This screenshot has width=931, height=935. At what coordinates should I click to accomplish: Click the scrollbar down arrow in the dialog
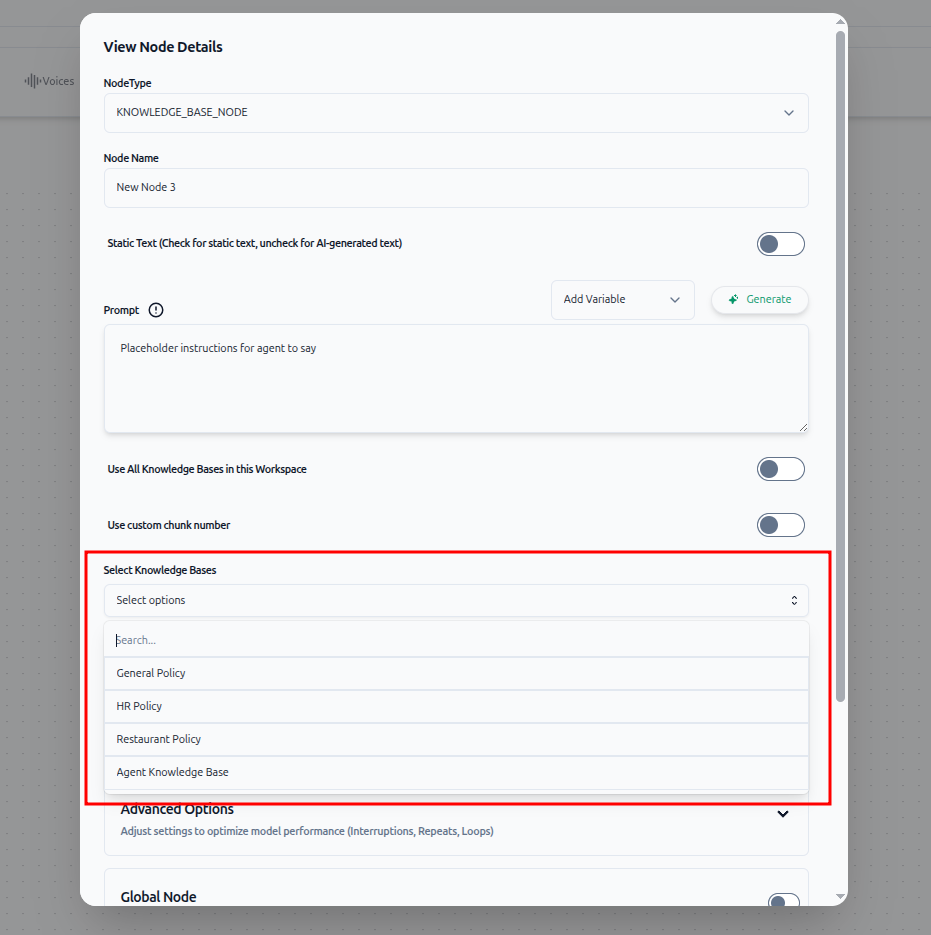click(x=840, y=896)
